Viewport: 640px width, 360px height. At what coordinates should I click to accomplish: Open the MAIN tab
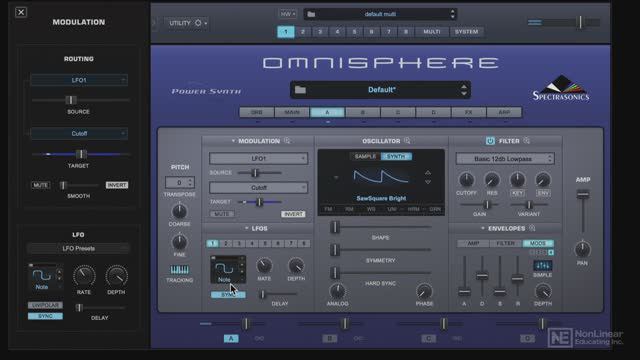coord(292,112)
